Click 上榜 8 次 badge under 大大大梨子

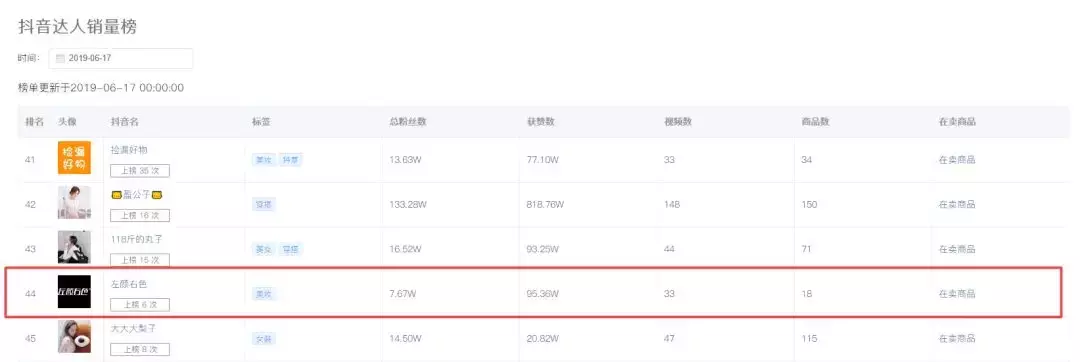(x=140, y=350)
